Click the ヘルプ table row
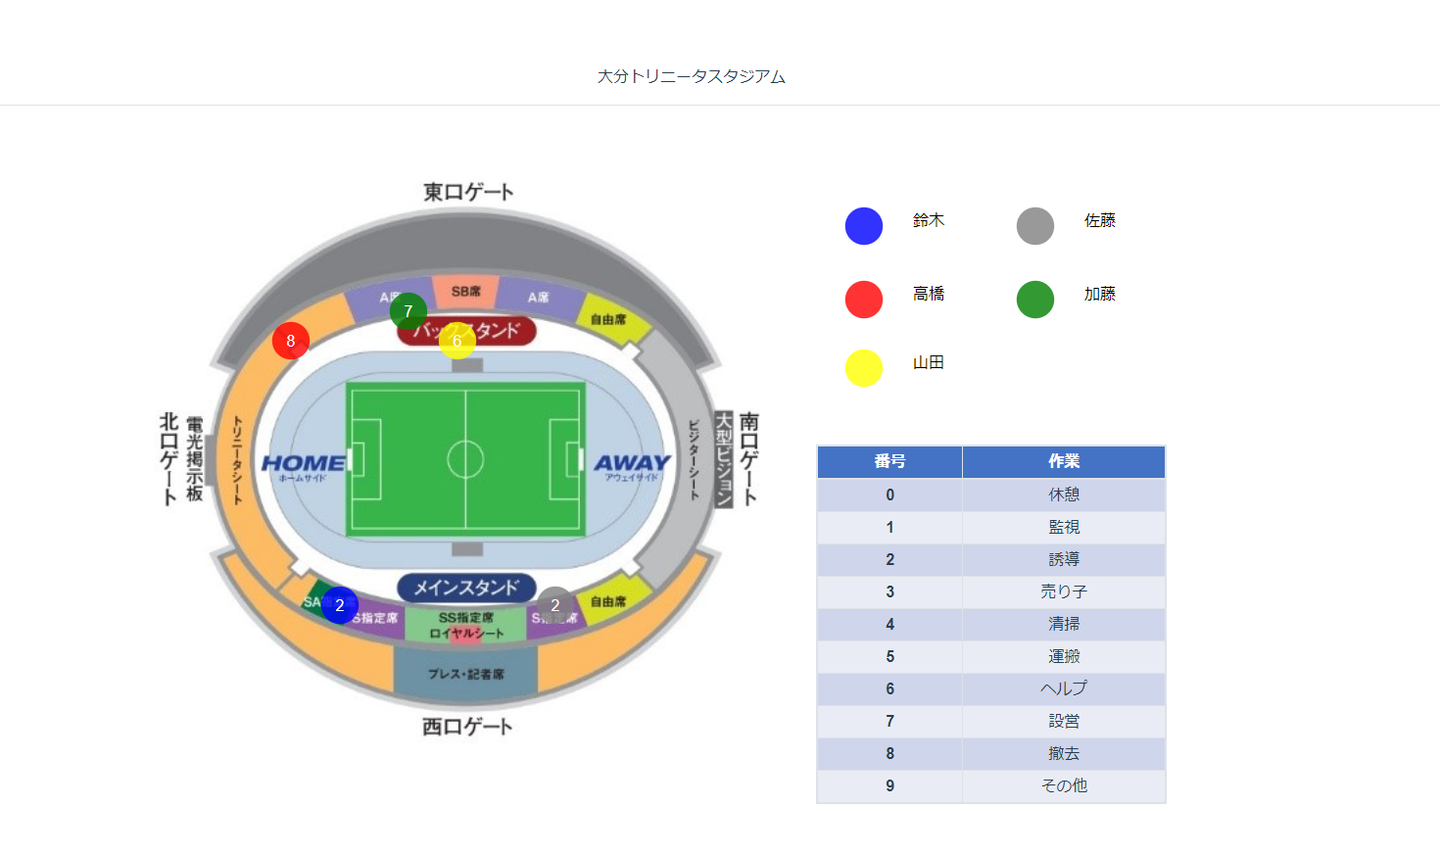 [1063, 689]
